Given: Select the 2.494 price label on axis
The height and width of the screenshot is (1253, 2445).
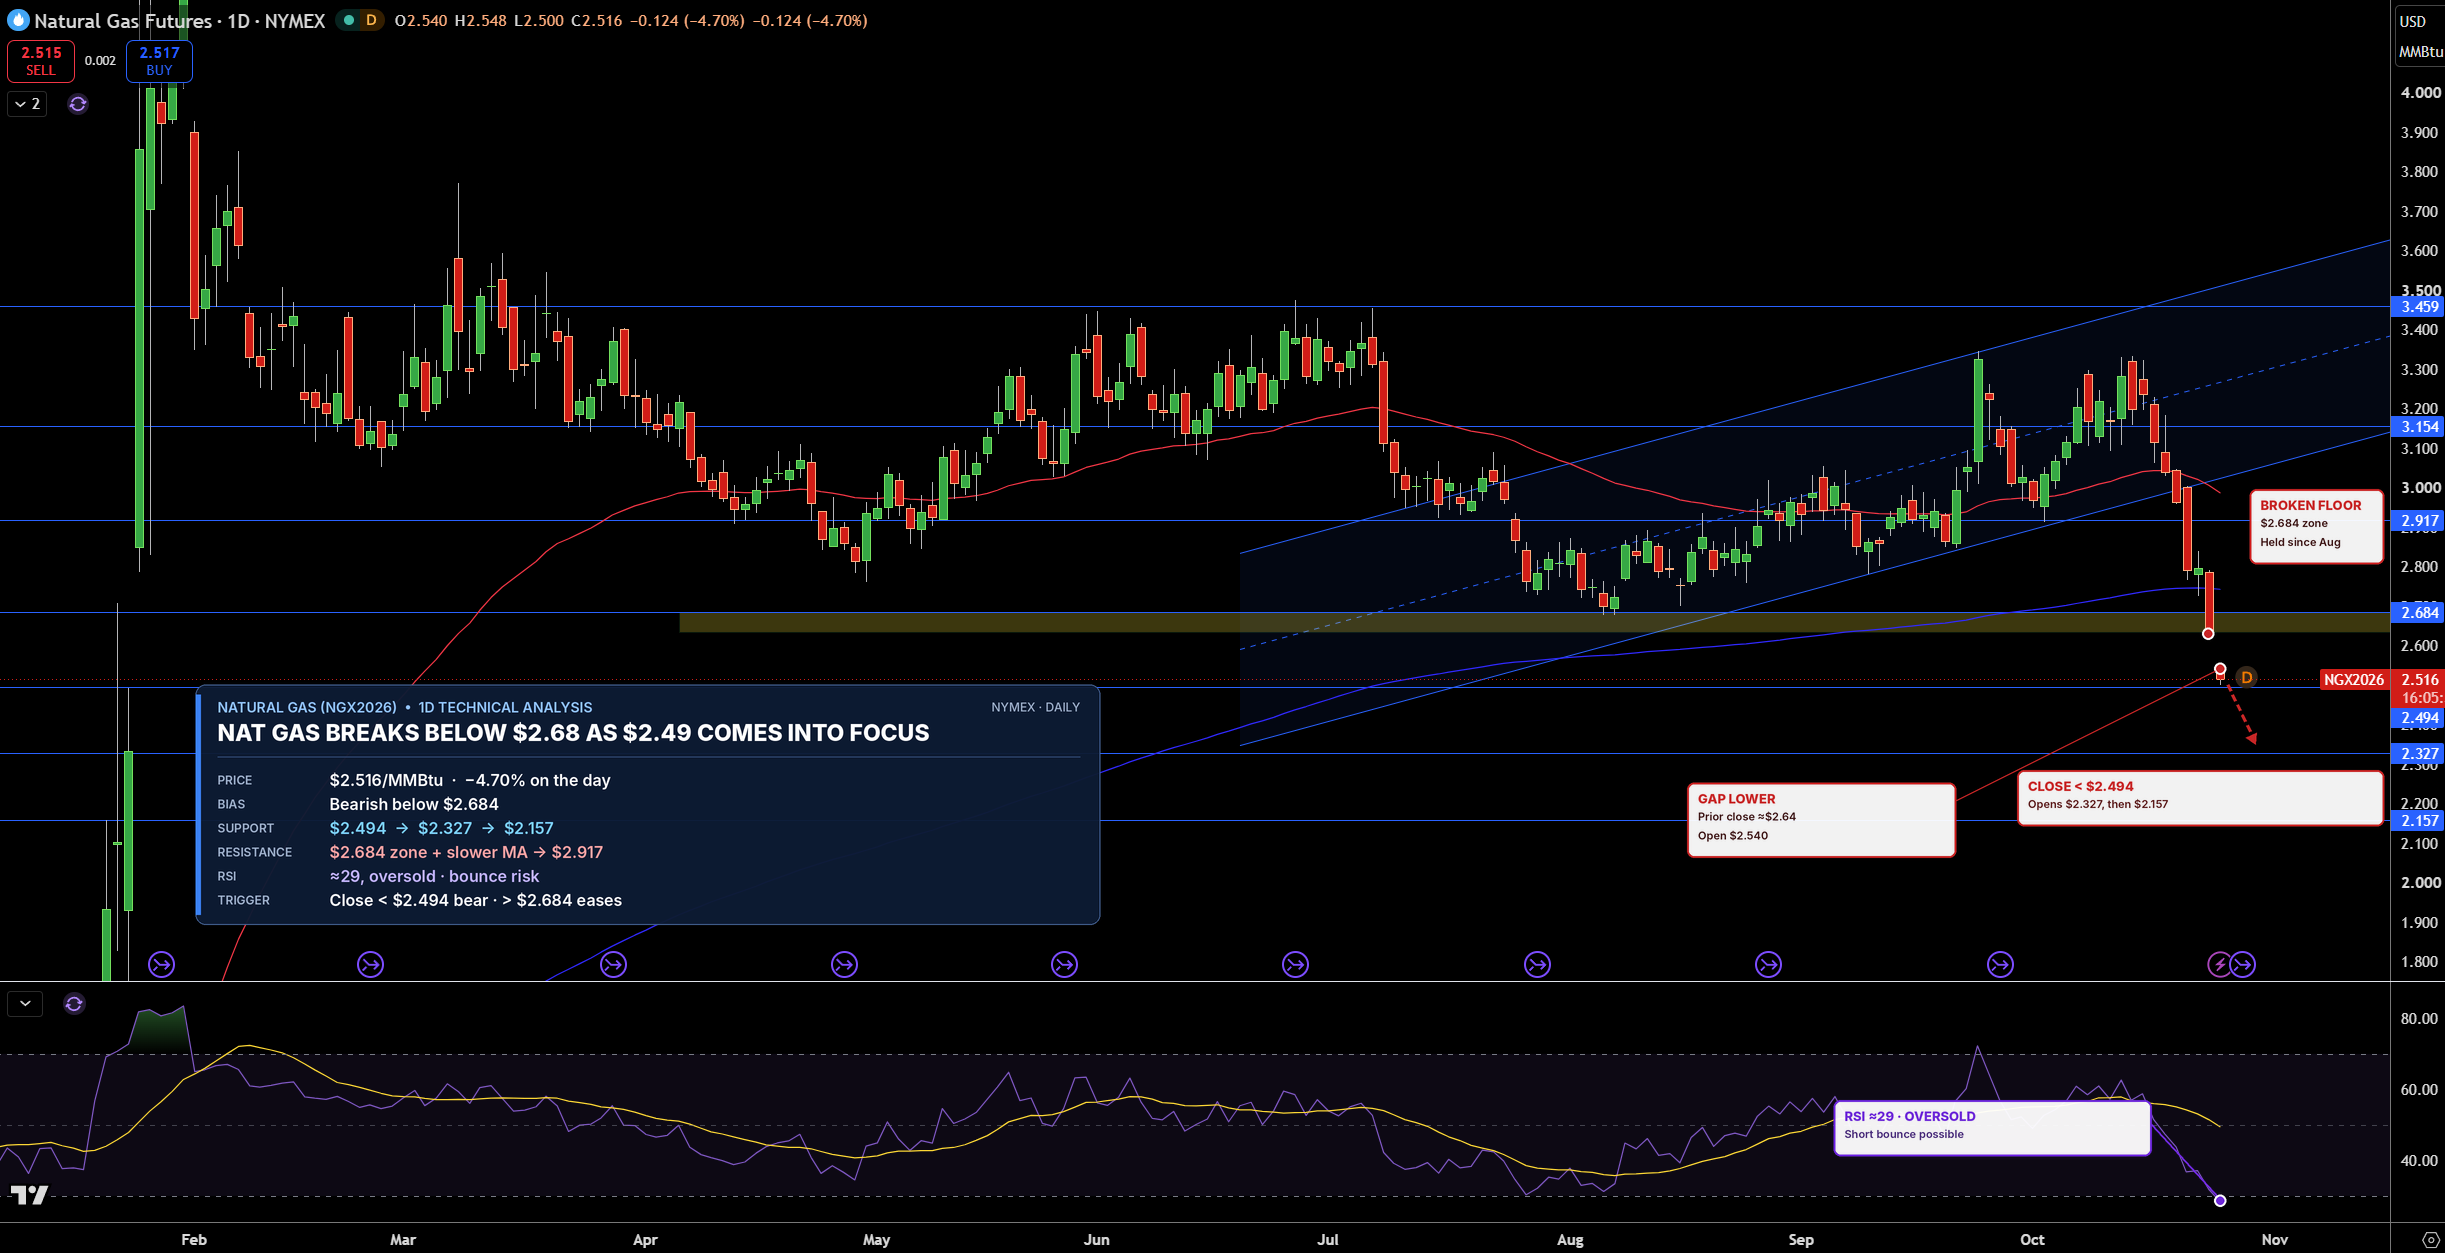Looking at the screenshot, I should pos(2419,718).
